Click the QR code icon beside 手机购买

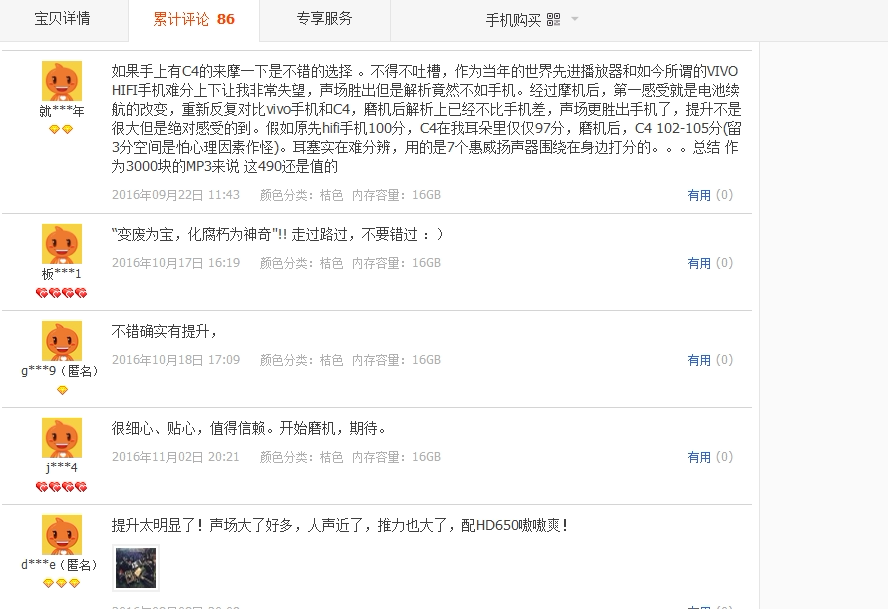pos(553,20)
